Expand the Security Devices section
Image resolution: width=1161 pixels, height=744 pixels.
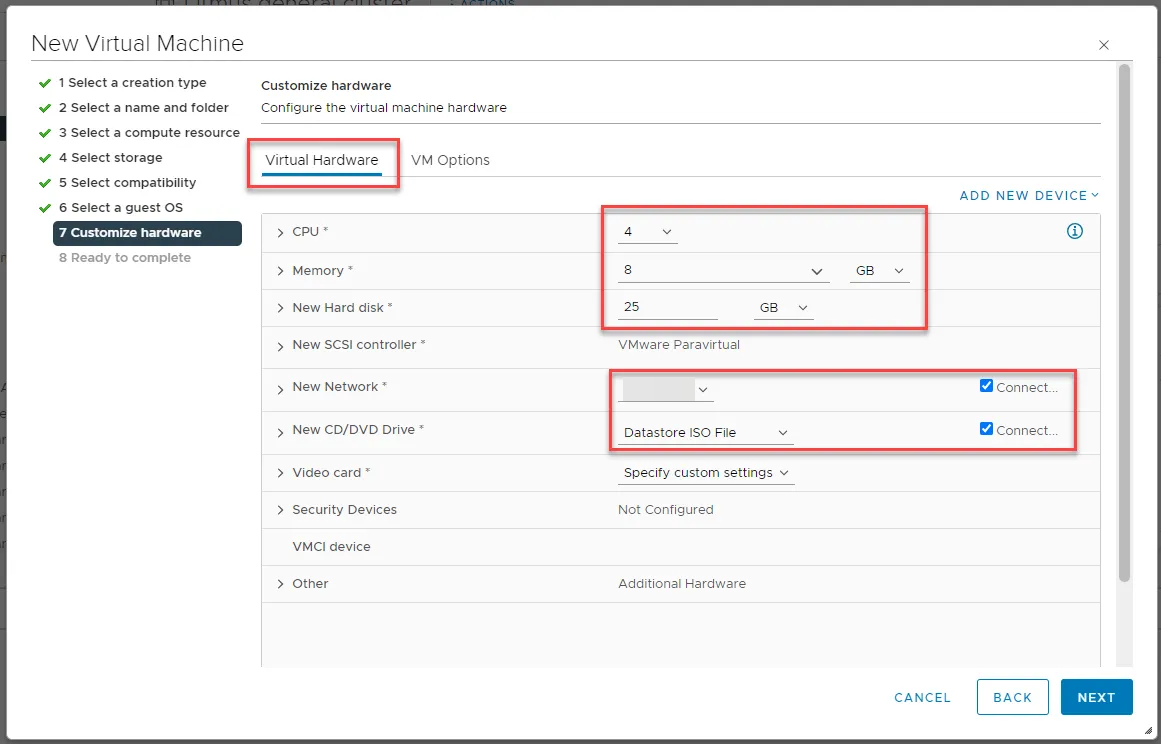(280, 509)
